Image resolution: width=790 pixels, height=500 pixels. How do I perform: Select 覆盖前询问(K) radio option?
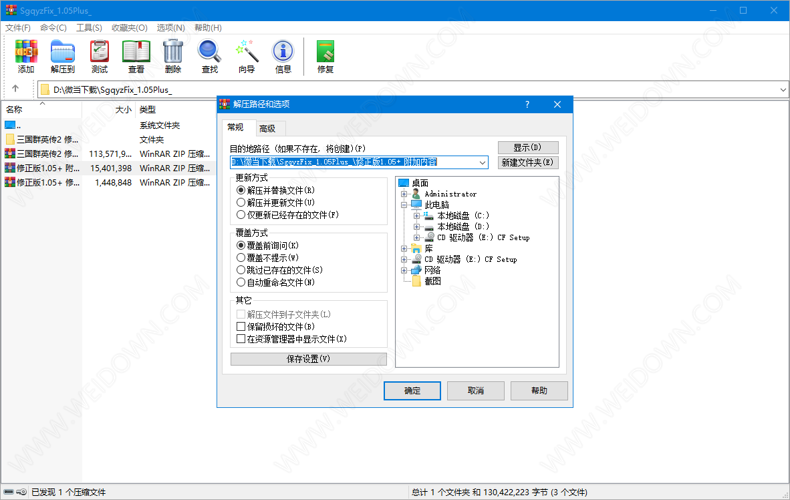click(268, 245)
